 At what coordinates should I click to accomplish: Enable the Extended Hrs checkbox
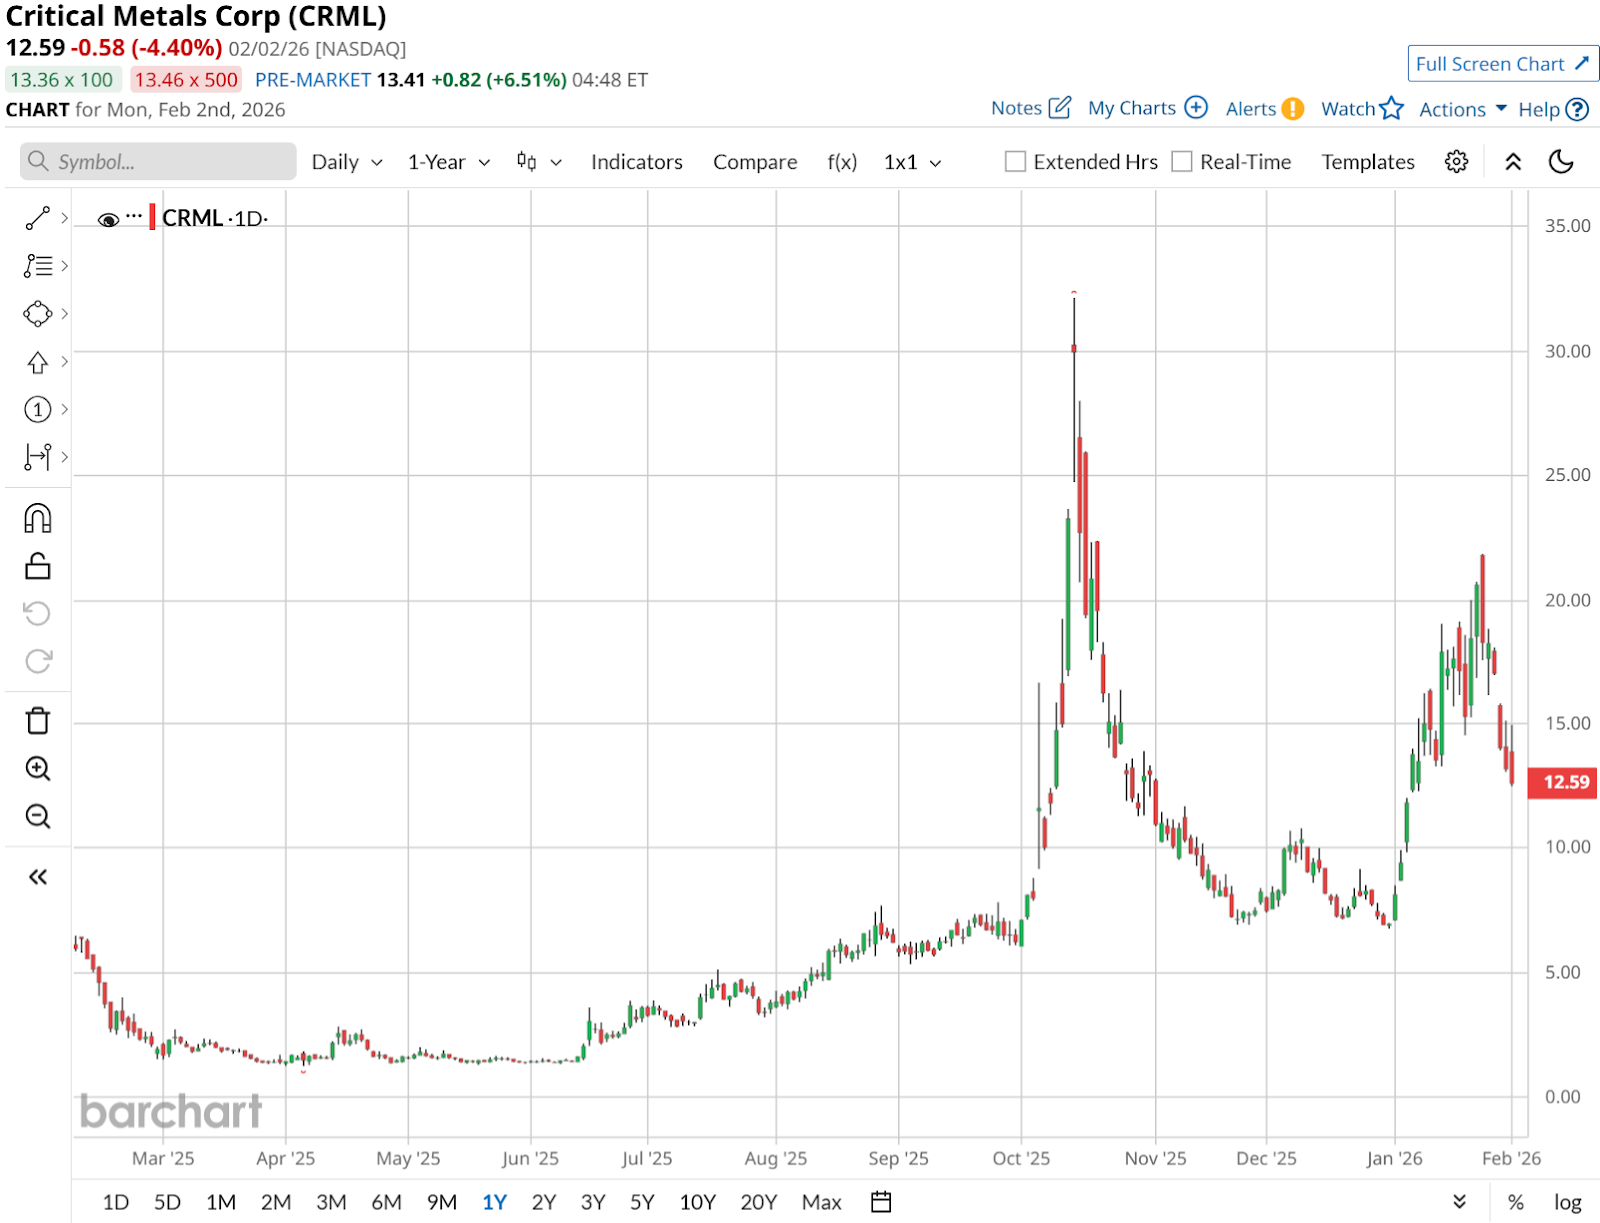(1015, 162)
